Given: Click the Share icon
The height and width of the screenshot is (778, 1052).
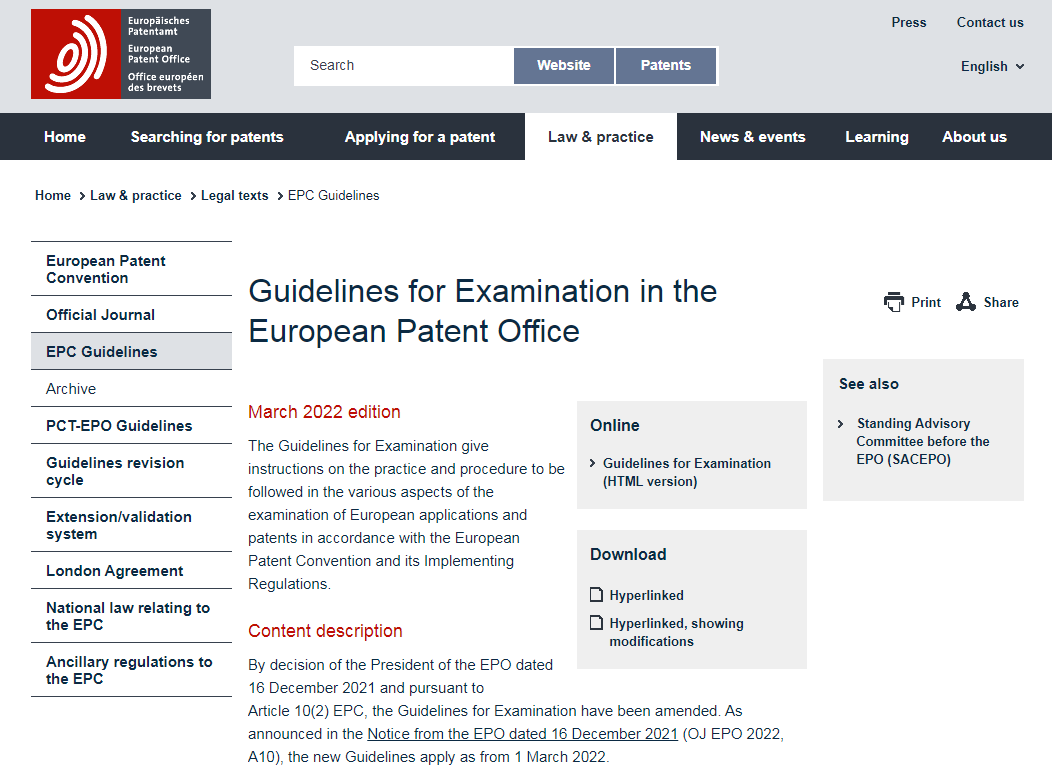Looking at the screenshot, I should tap(966, 302).
